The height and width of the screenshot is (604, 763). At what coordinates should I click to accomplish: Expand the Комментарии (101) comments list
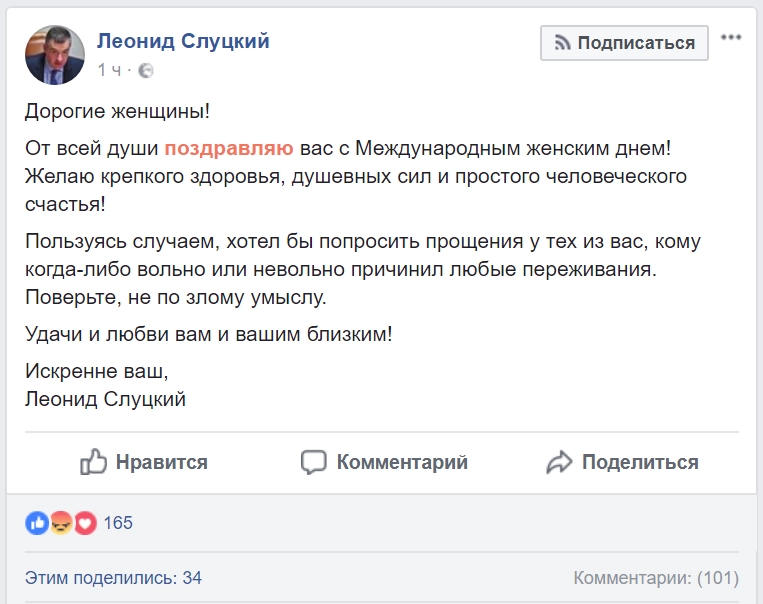(x=656, y=577)
